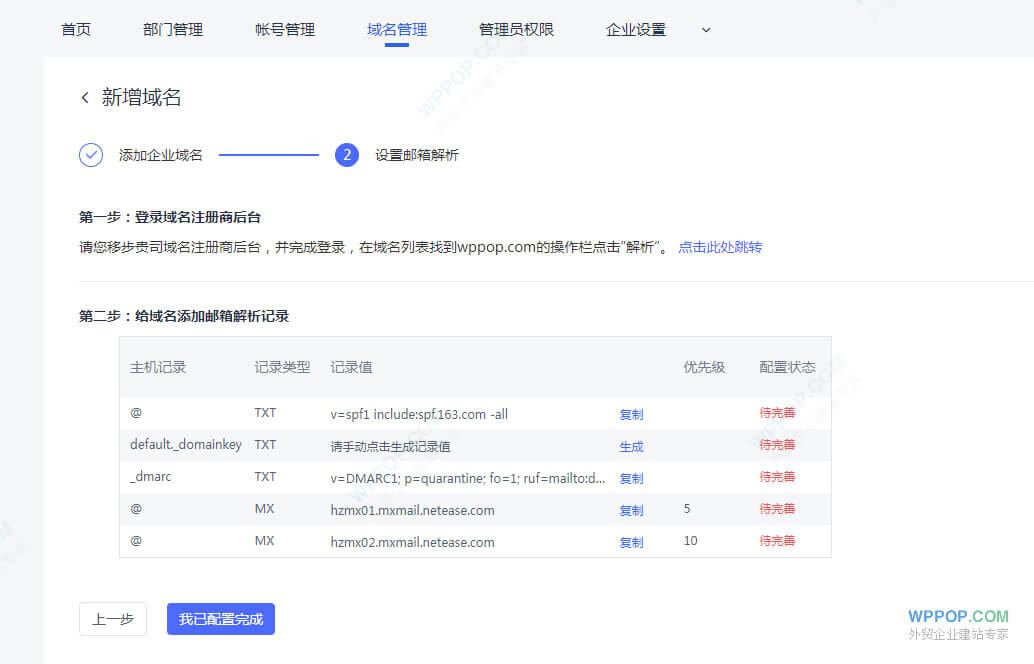The height and width of the screenshot is (664, 1034).
Task: Click 待完善 status on the _dmarc row
Action: (x=778, y=478)
